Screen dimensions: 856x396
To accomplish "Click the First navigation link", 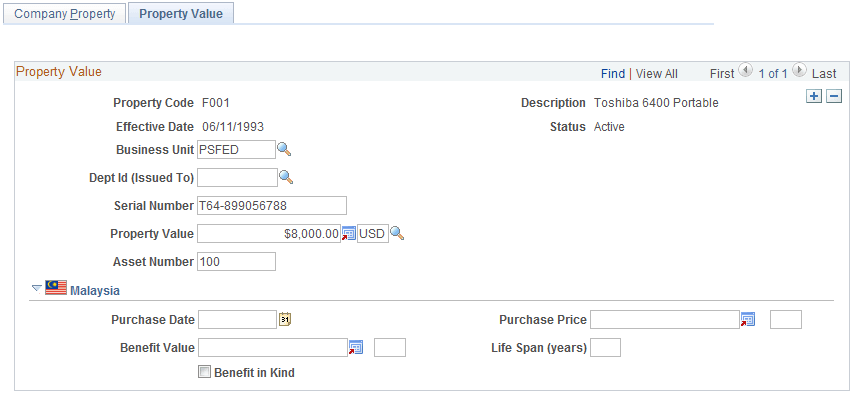I will click(x=722, y=74).
